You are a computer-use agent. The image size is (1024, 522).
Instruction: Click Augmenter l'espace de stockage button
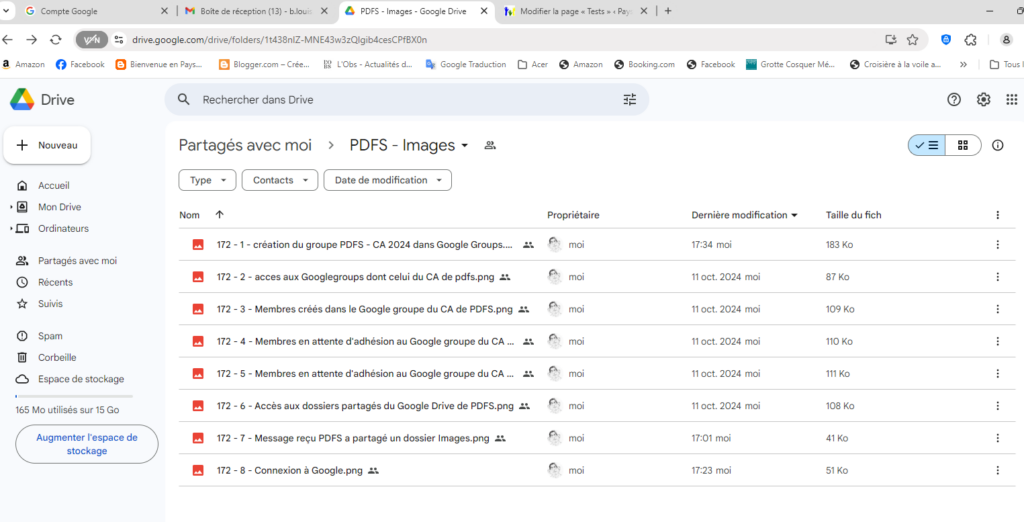click(87, 444)
